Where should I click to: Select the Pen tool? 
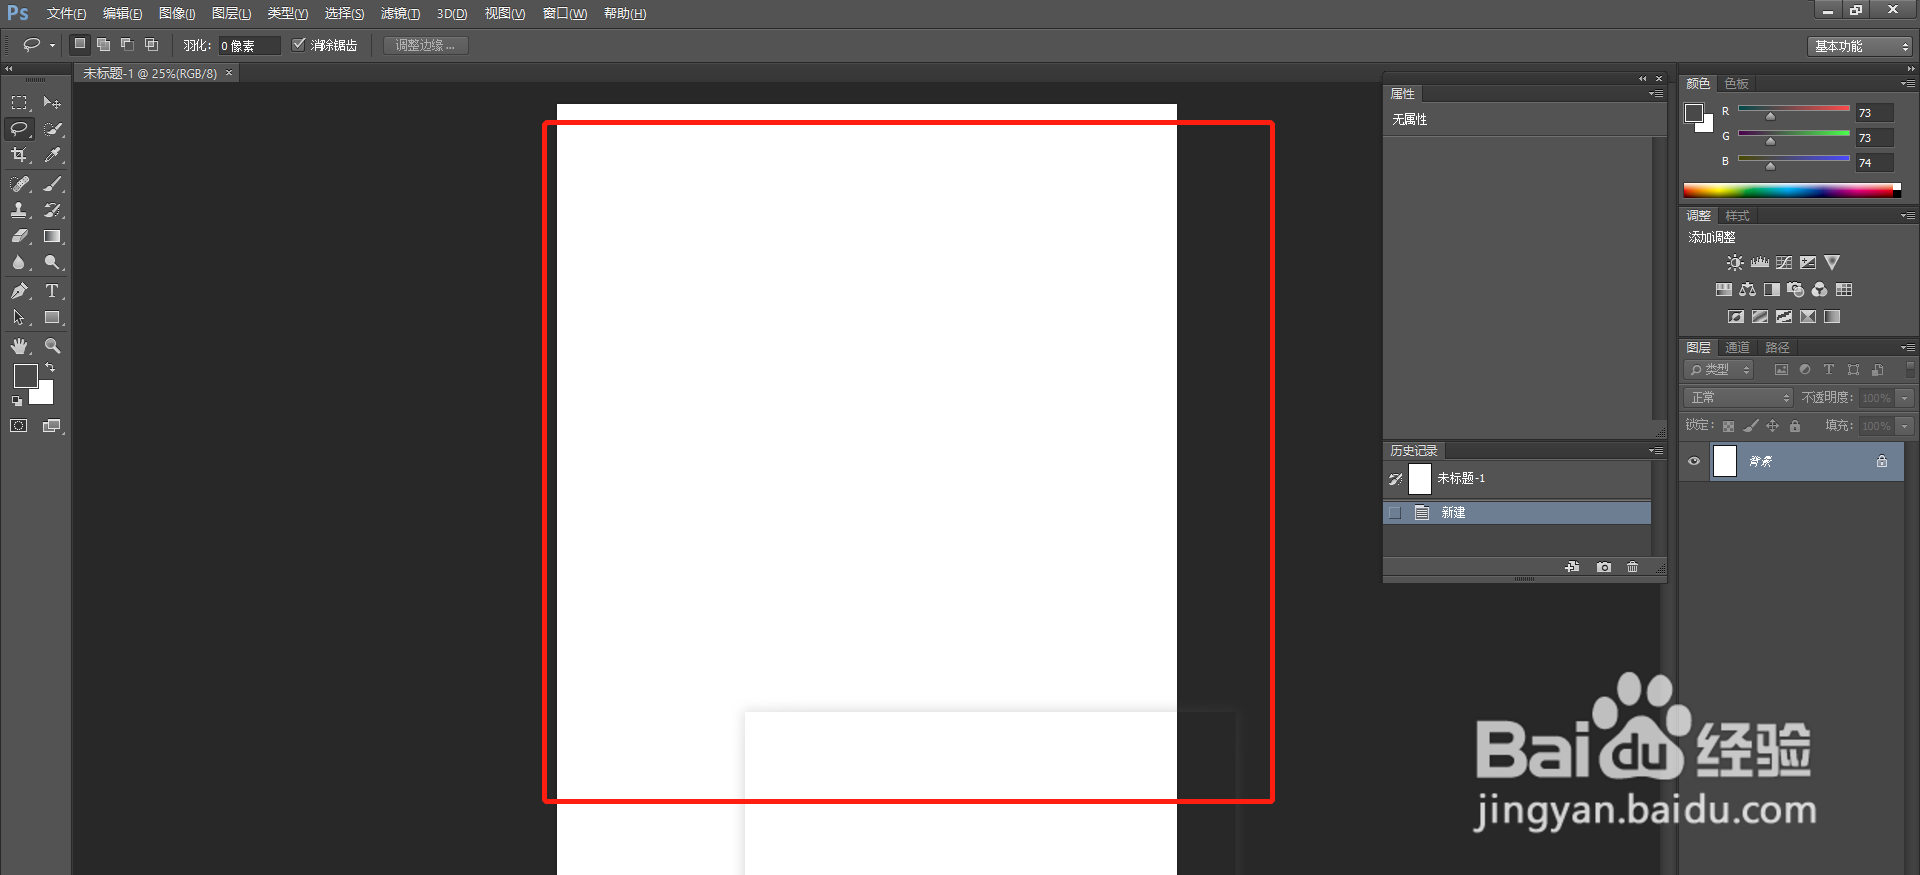[19, 291]
